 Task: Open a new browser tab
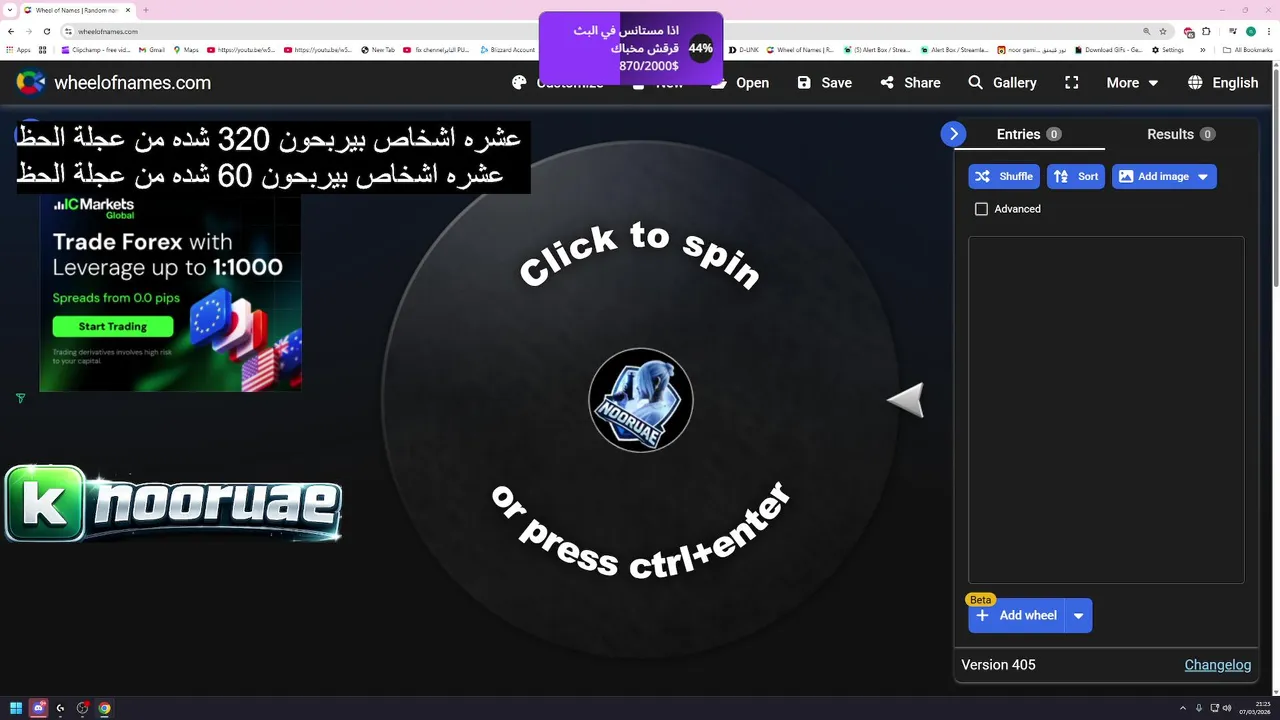tap(146, 10)
